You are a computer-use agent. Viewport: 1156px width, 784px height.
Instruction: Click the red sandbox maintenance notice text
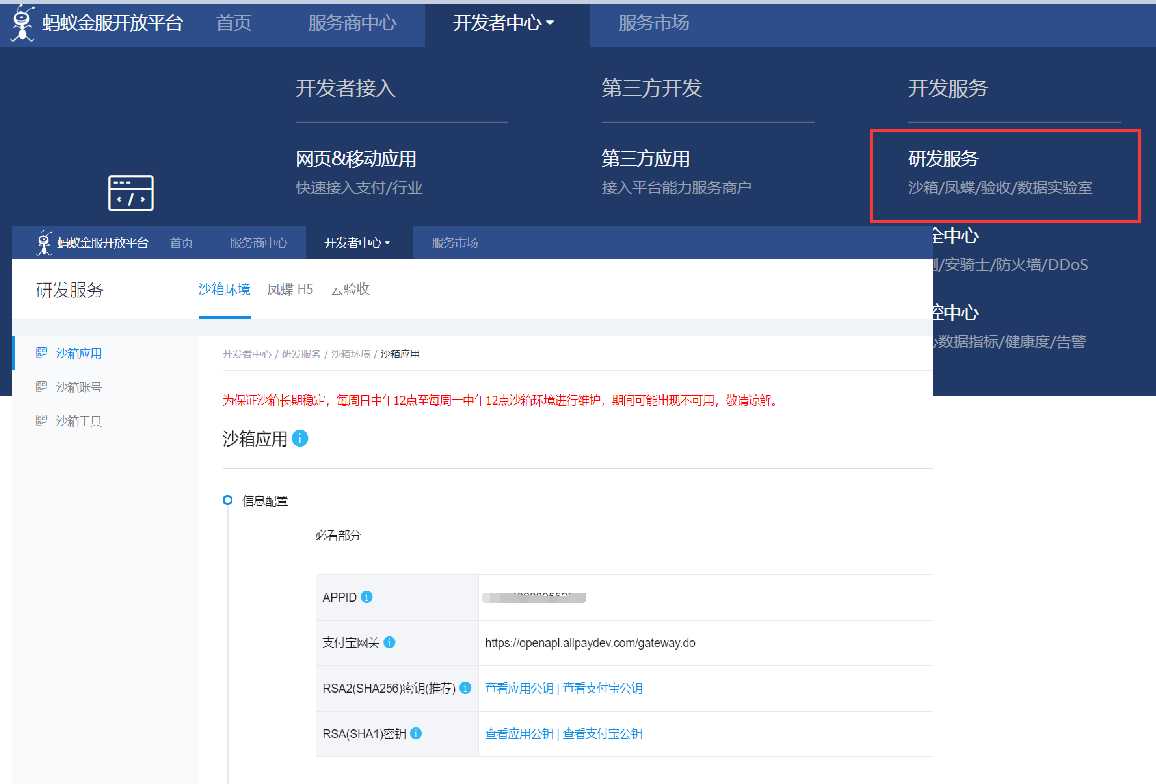[x=499, y=400]
